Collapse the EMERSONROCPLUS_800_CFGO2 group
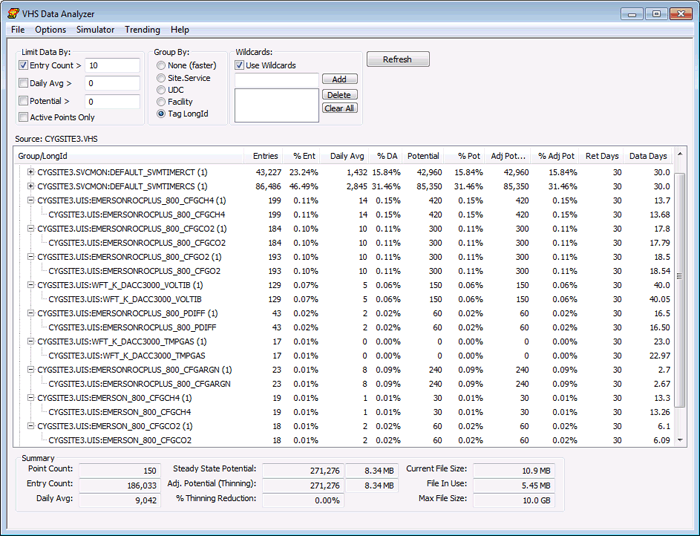The width and height of the screenshot is (700, 536). click(30, 257)
